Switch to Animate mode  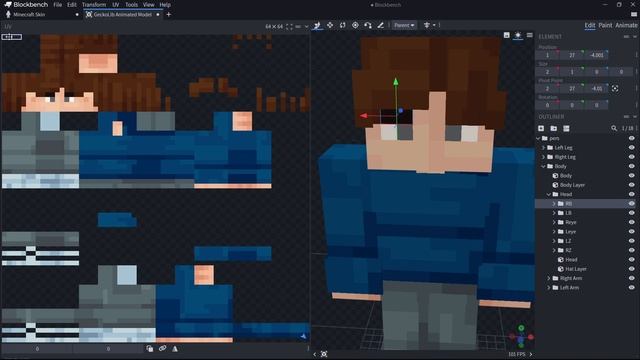(x=626, y=25)
